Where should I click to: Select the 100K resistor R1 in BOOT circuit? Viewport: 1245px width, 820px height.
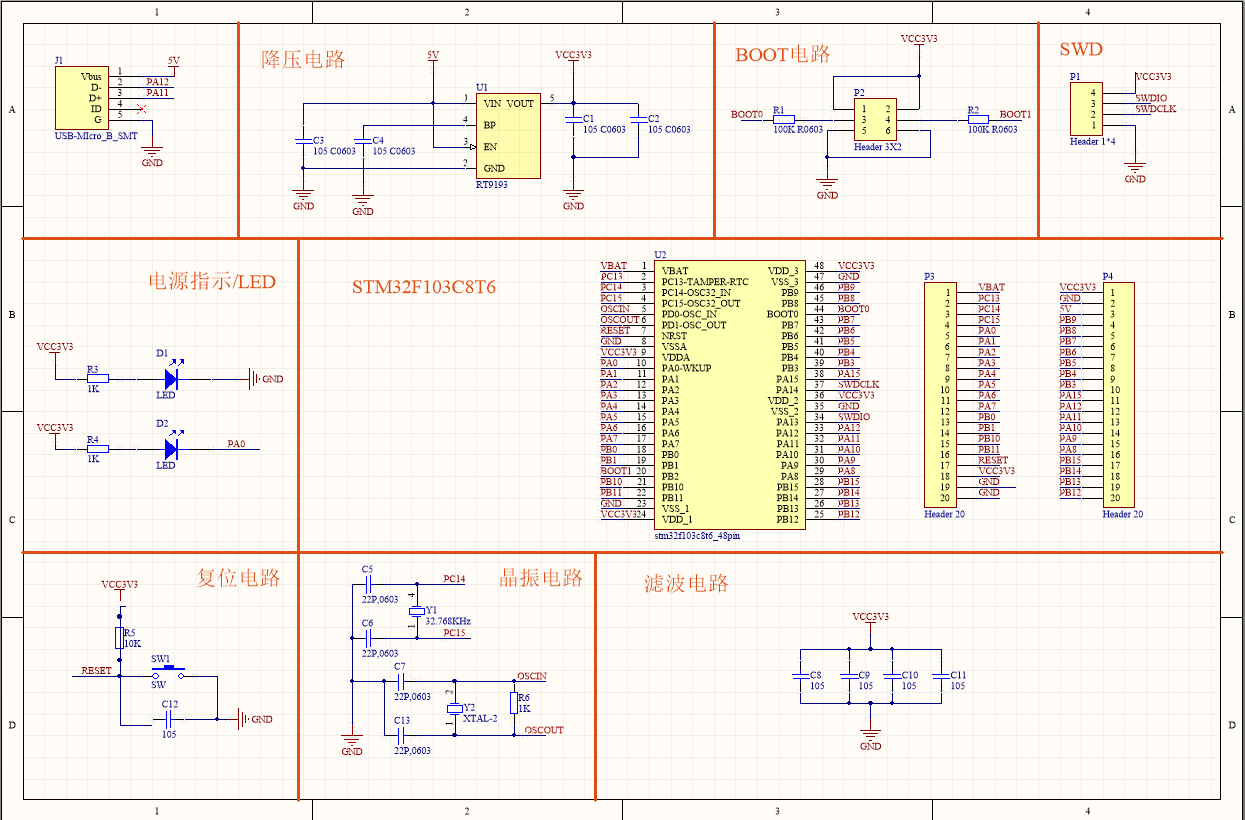(x=784, y=117)
